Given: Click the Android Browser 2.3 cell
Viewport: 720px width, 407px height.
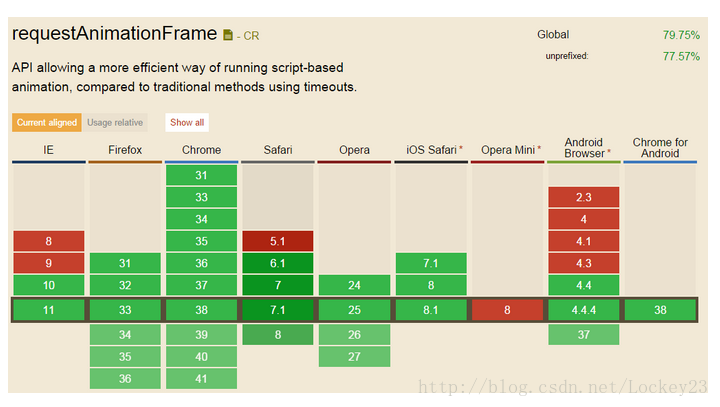Looking at the screenshot, I should click(584, 197).
